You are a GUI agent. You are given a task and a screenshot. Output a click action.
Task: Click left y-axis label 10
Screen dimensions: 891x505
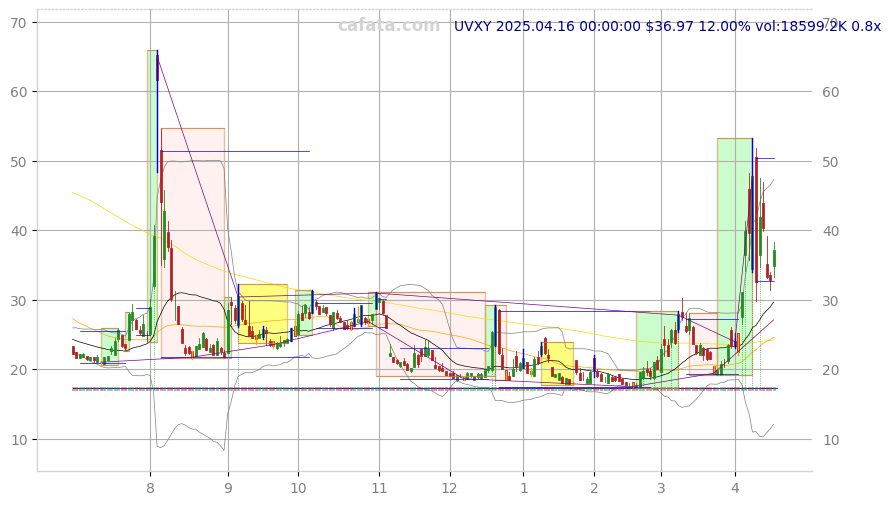(19, 440)
